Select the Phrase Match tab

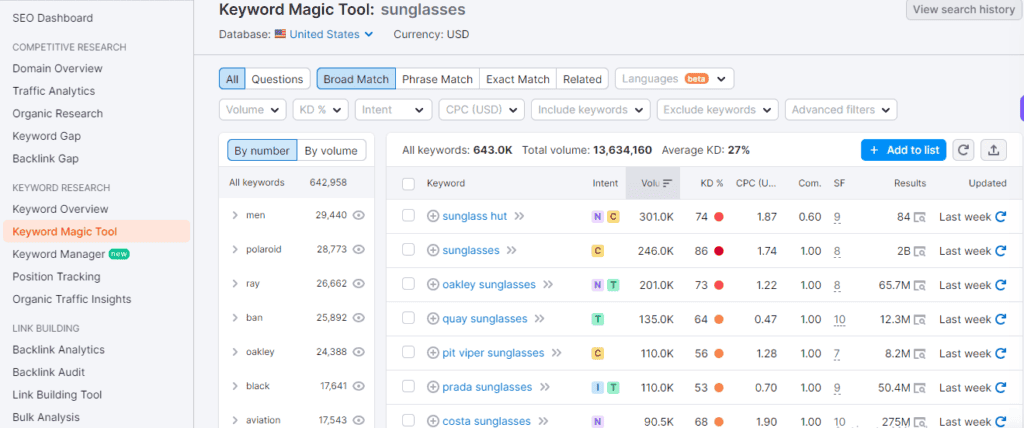pos(438,79)
